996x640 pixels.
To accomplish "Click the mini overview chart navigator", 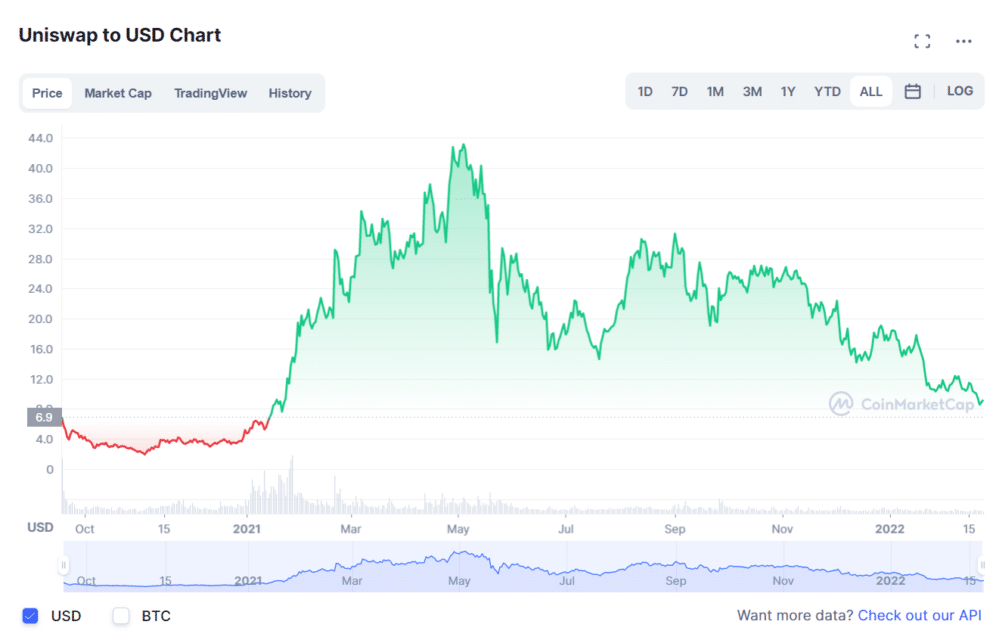I will pos(523,567).
